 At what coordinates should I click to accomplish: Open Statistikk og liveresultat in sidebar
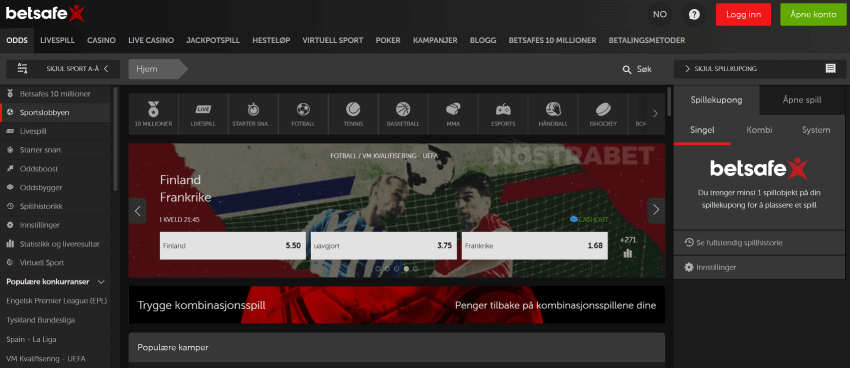click(x=55, y=244)
